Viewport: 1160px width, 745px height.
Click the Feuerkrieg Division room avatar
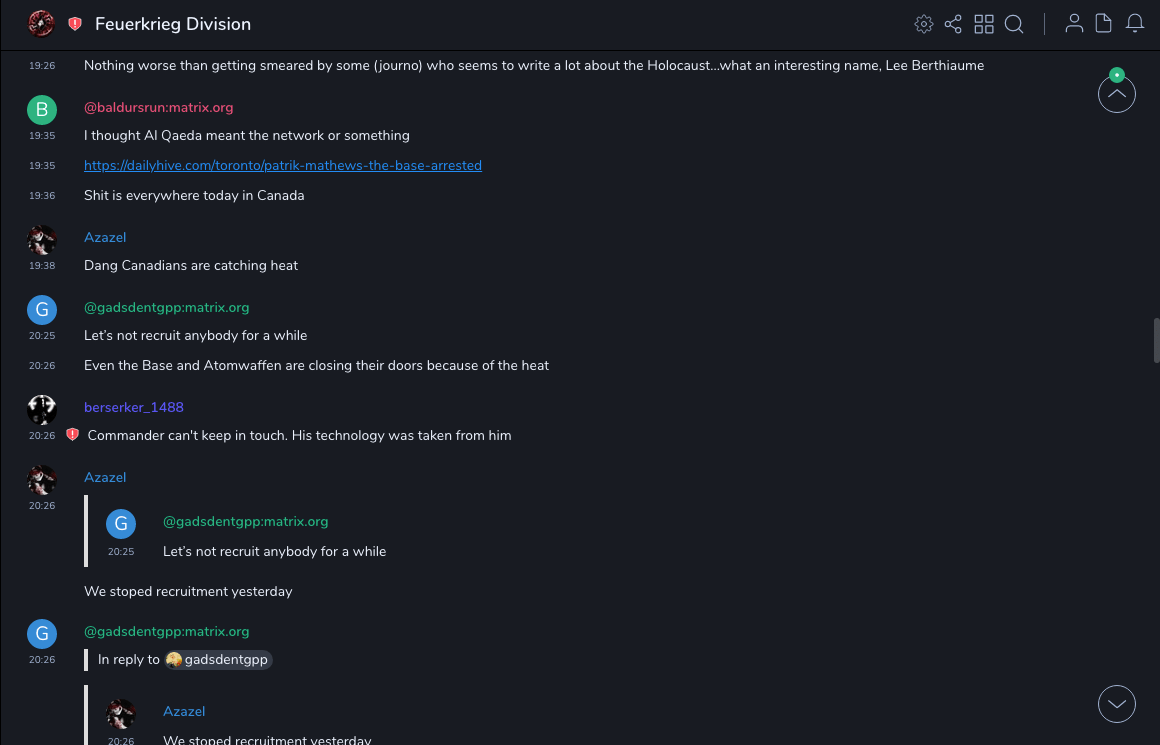click(x=41, y=24)
